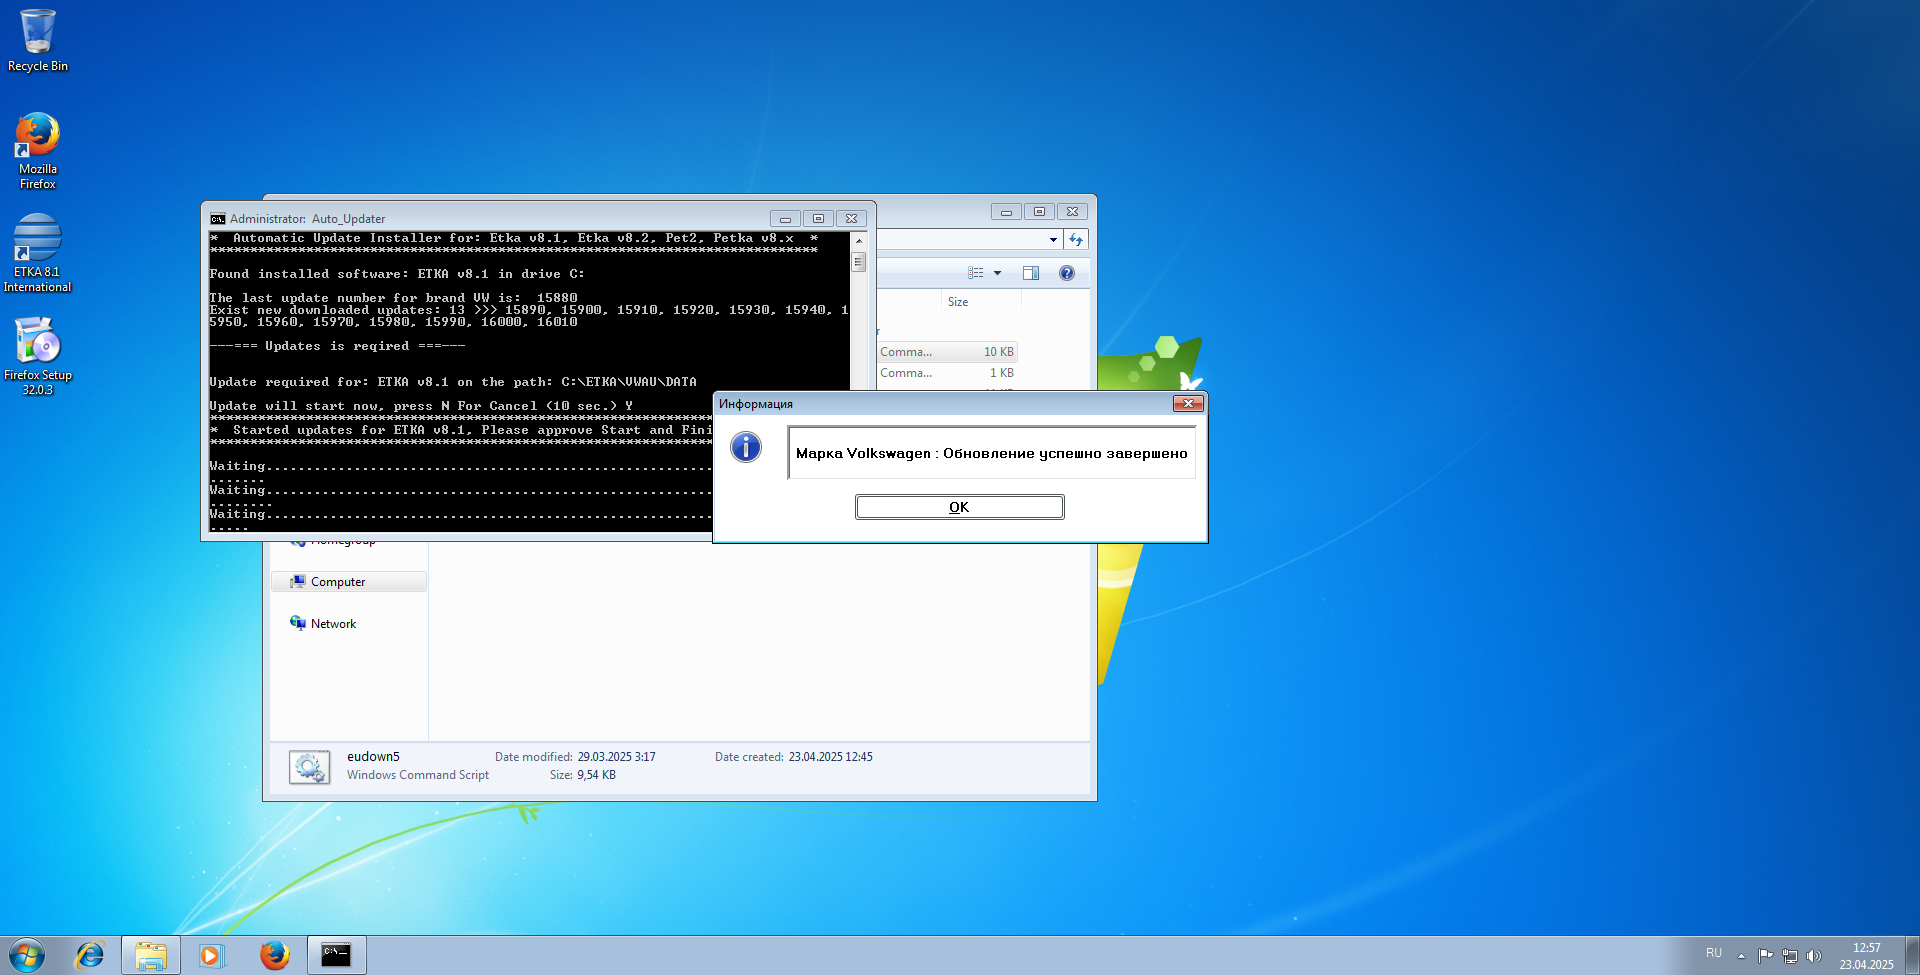Launch Firefox from the taskbar

[274, 955]
